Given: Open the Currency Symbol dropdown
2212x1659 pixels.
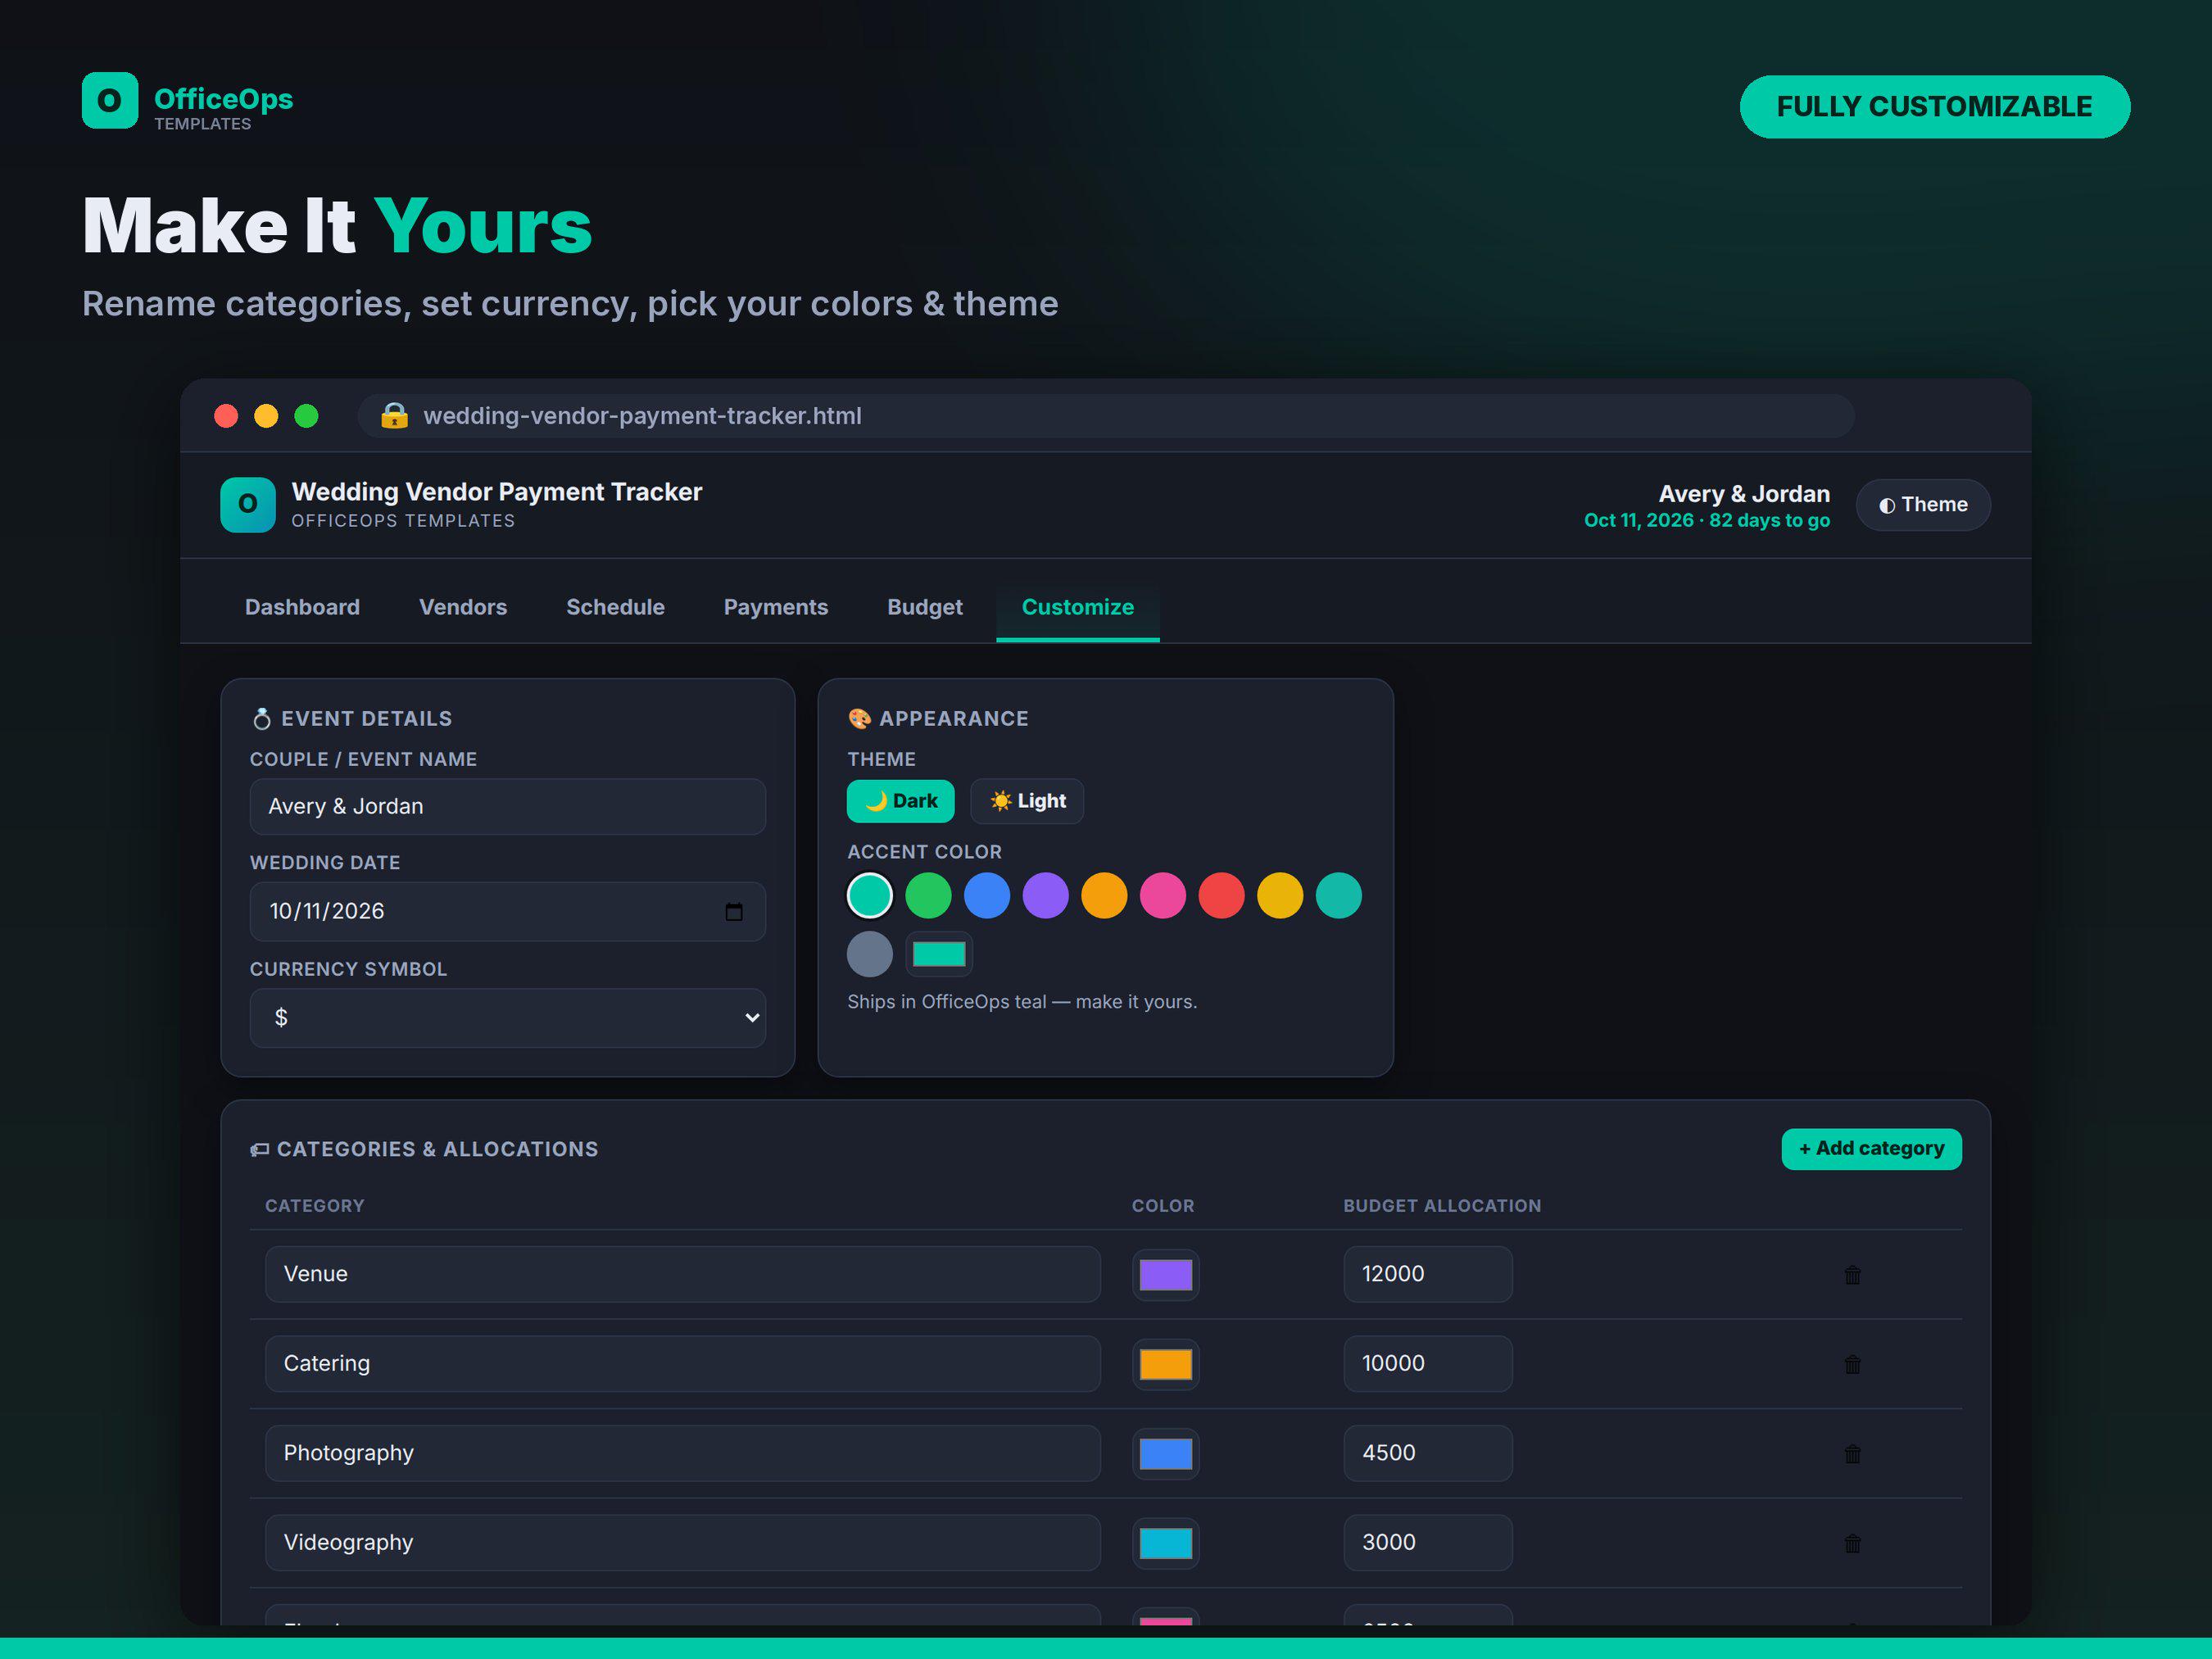Looking at the screenshot, I should coord(508,1017).
